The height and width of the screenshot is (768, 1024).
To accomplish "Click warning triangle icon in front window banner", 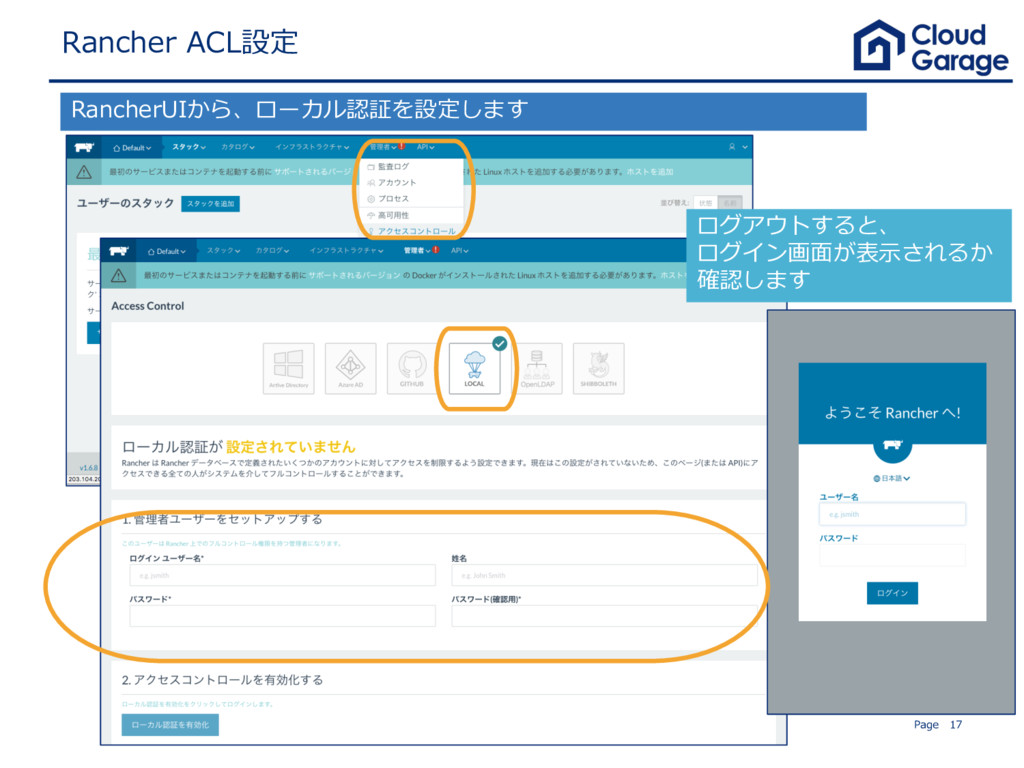I will coord(119,276).
